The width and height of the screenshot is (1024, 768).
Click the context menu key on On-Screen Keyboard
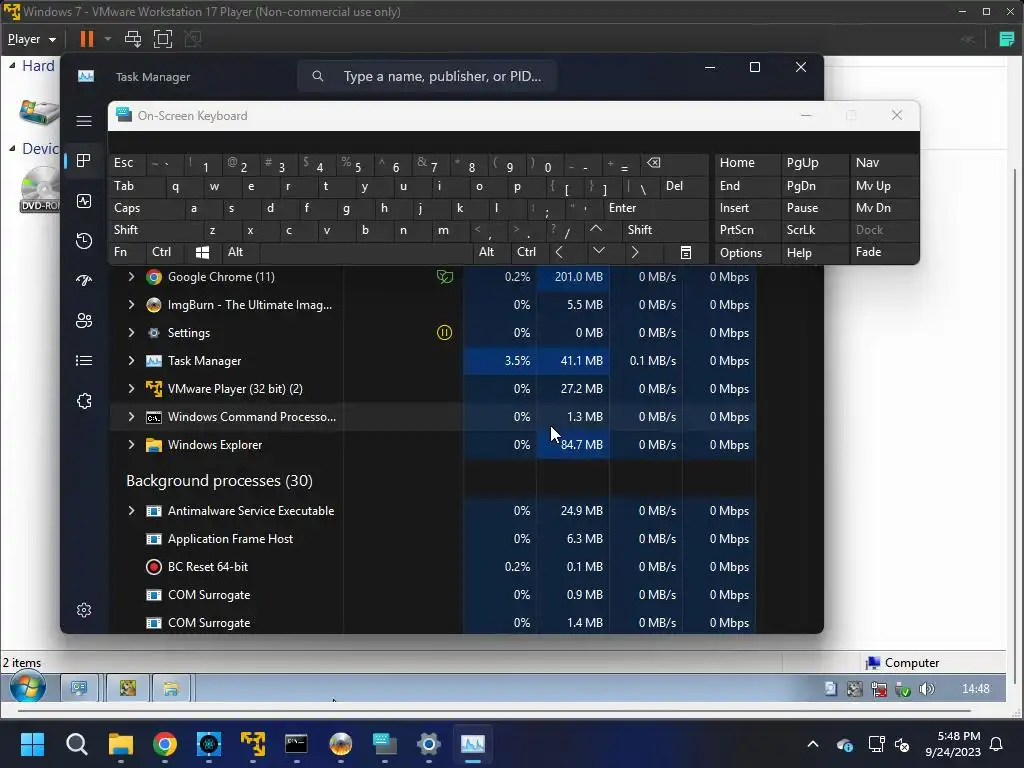coord(686,252)
